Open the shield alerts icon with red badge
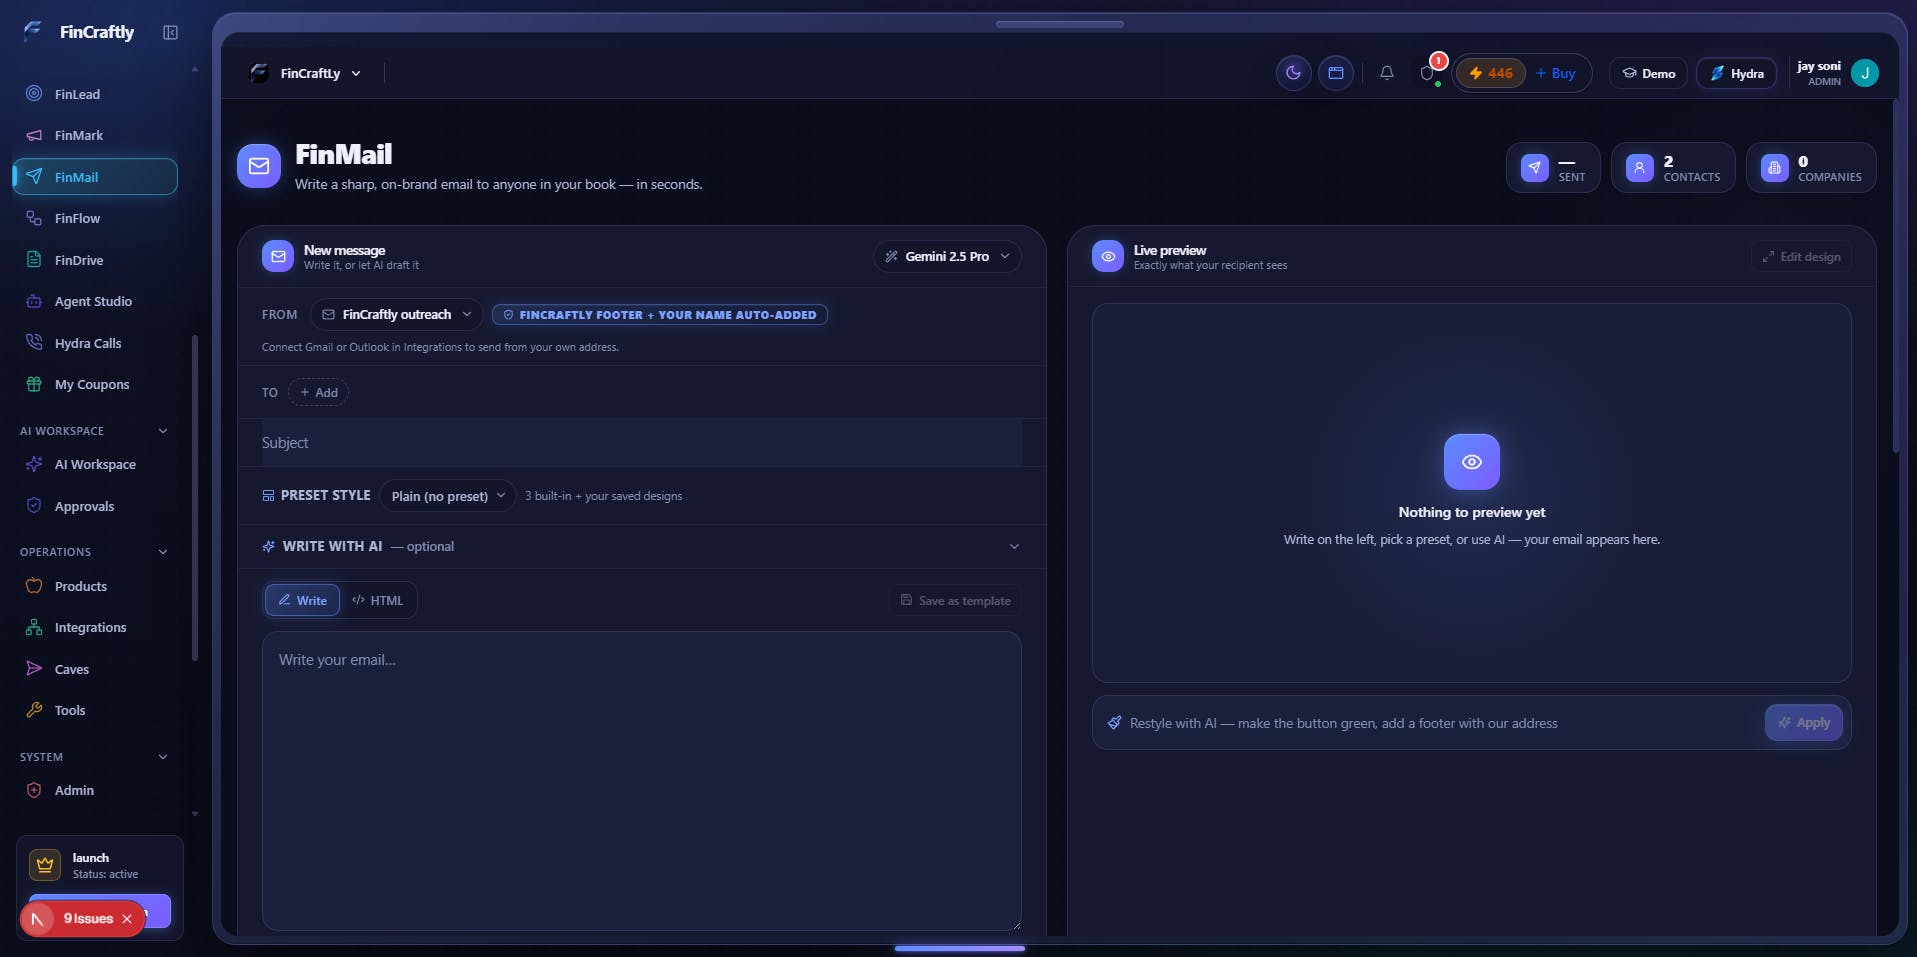Screen dimensions: 1917x957 [1428, 73]
